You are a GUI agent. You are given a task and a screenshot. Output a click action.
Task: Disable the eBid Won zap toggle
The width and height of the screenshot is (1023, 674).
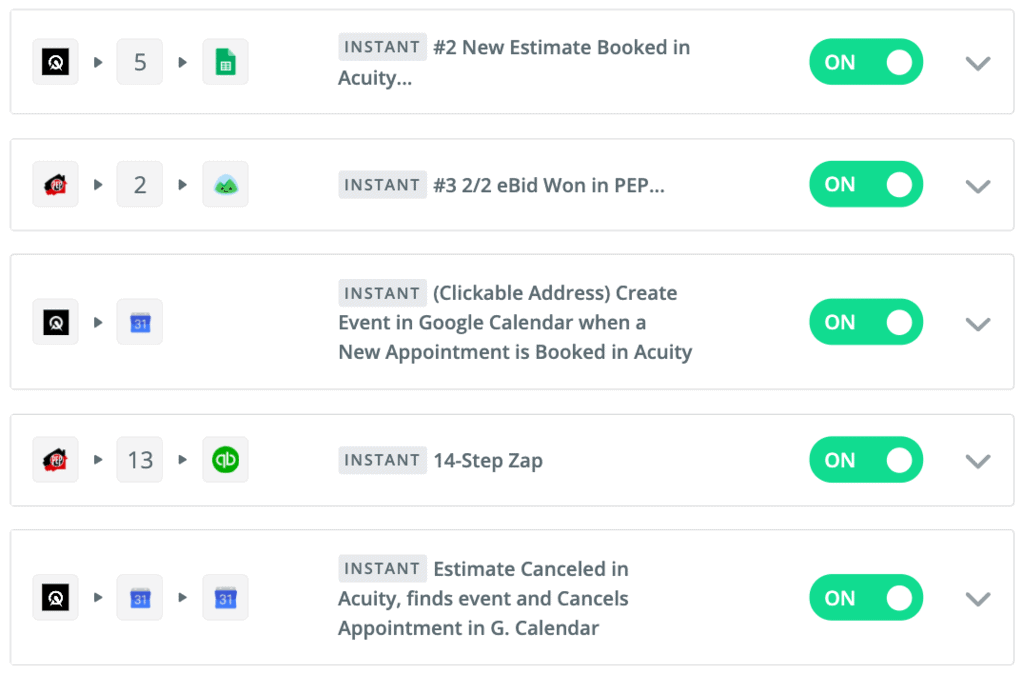click(x=866, y=184)
